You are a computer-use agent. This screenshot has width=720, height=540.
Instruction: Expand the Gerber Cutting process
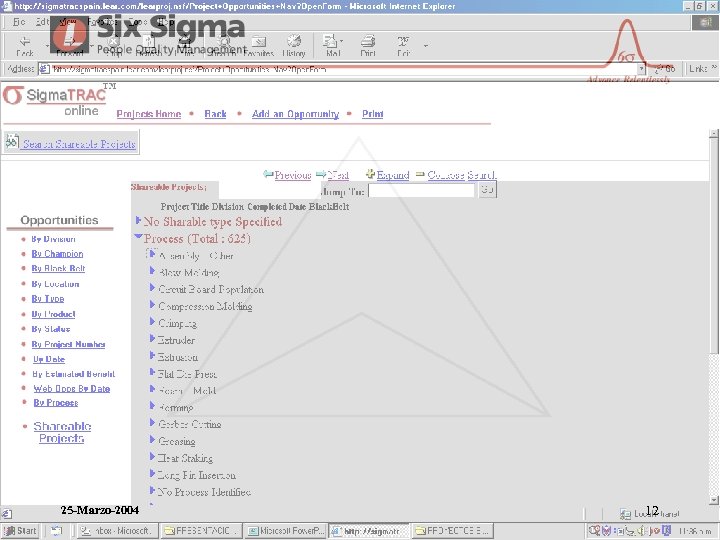click(152, 422)
